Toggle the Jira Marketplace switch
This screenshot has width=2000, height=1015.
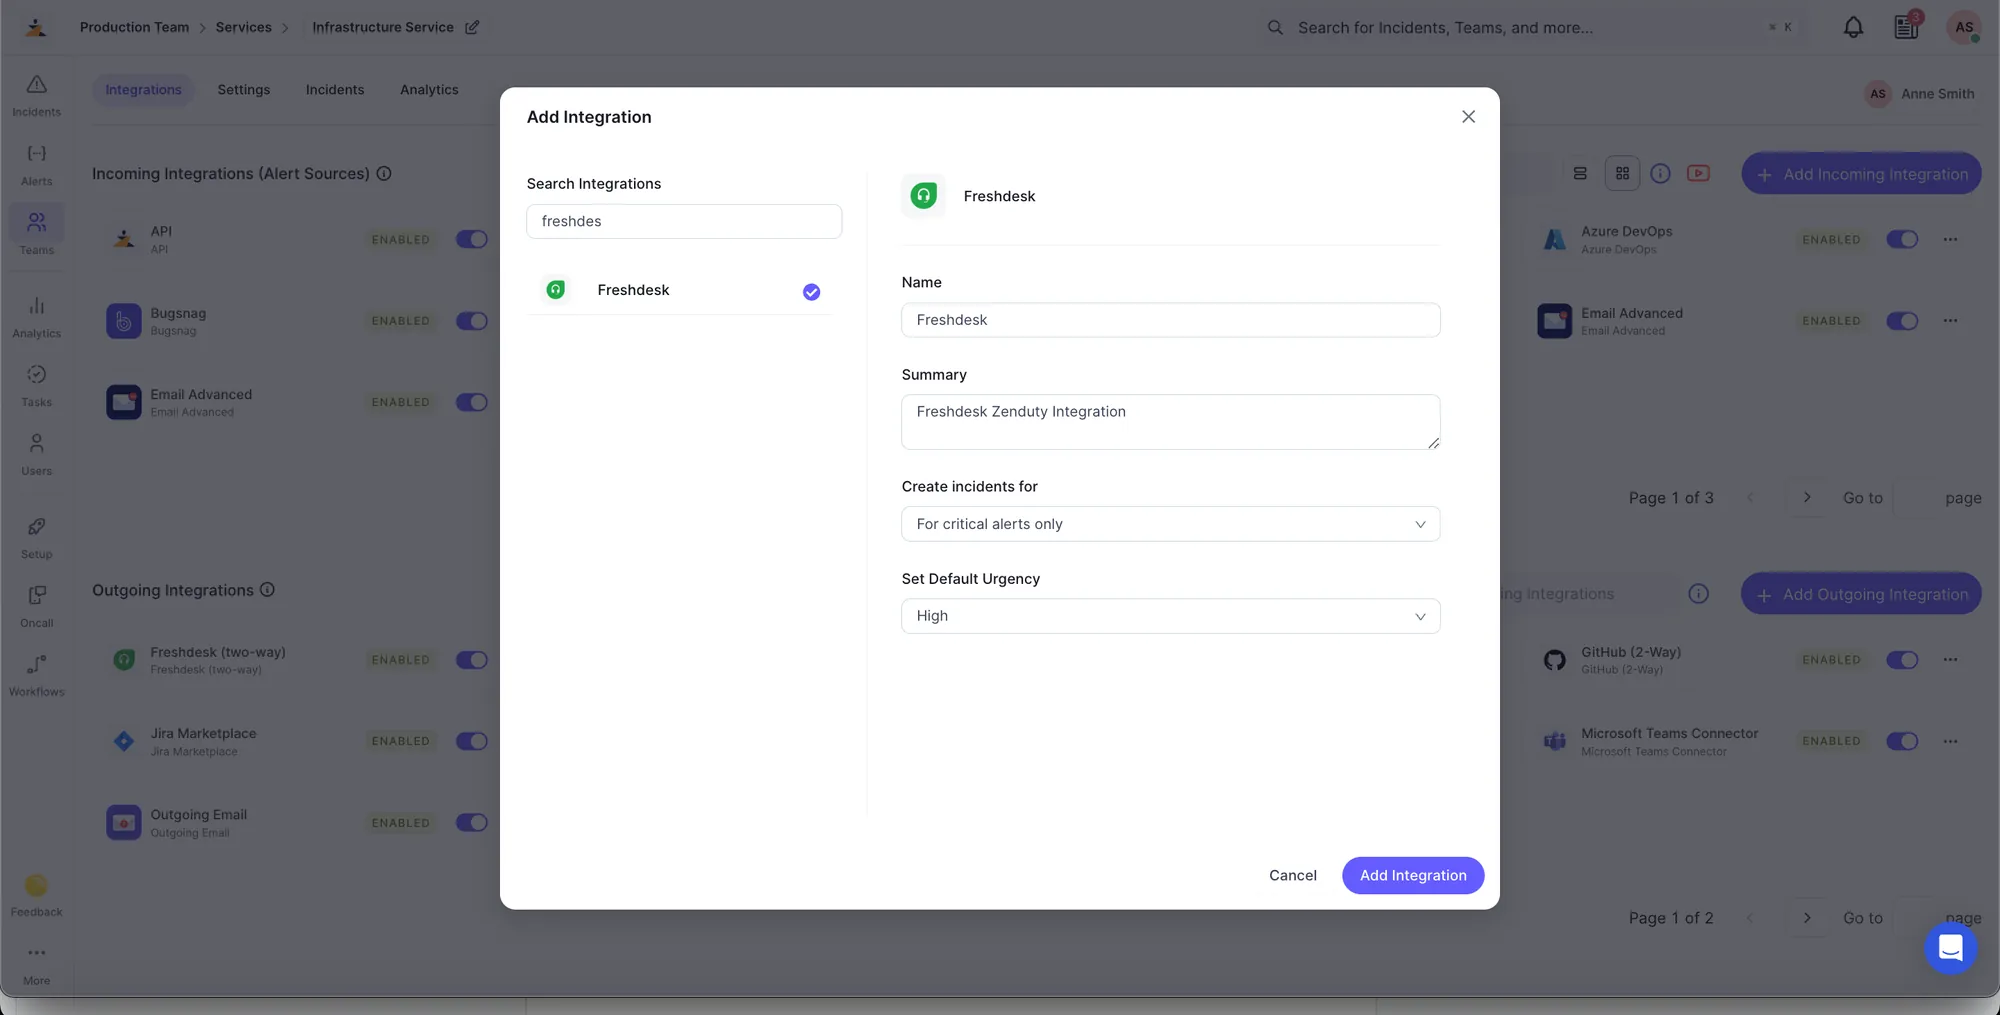(x=472, y=741)
